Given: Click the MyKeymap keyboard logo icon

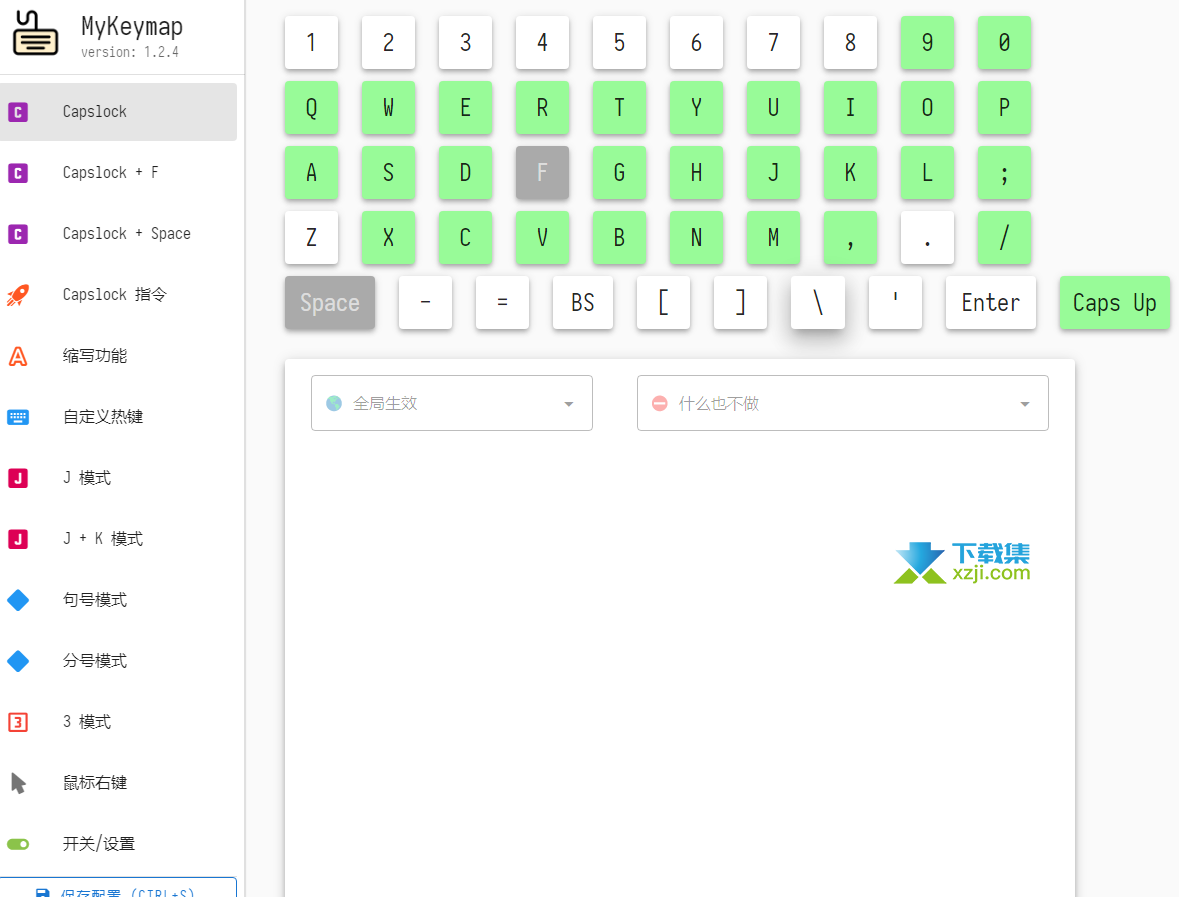Looking at the screenshot, I should pos(35,33).
